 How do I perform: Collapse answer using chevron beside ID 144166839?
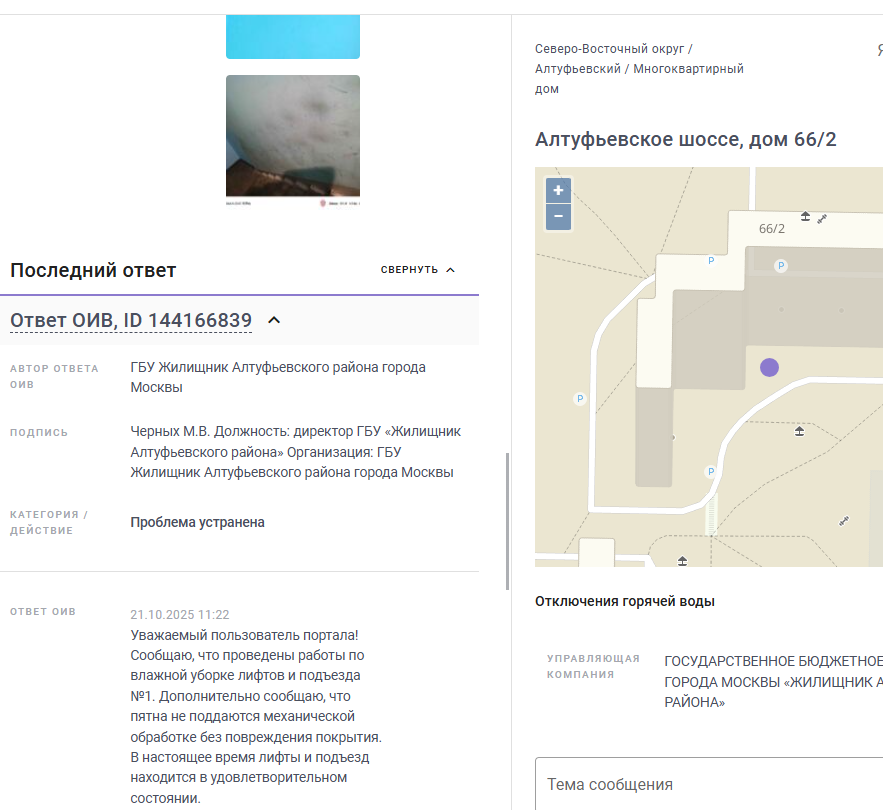click(x=274, y=320)
